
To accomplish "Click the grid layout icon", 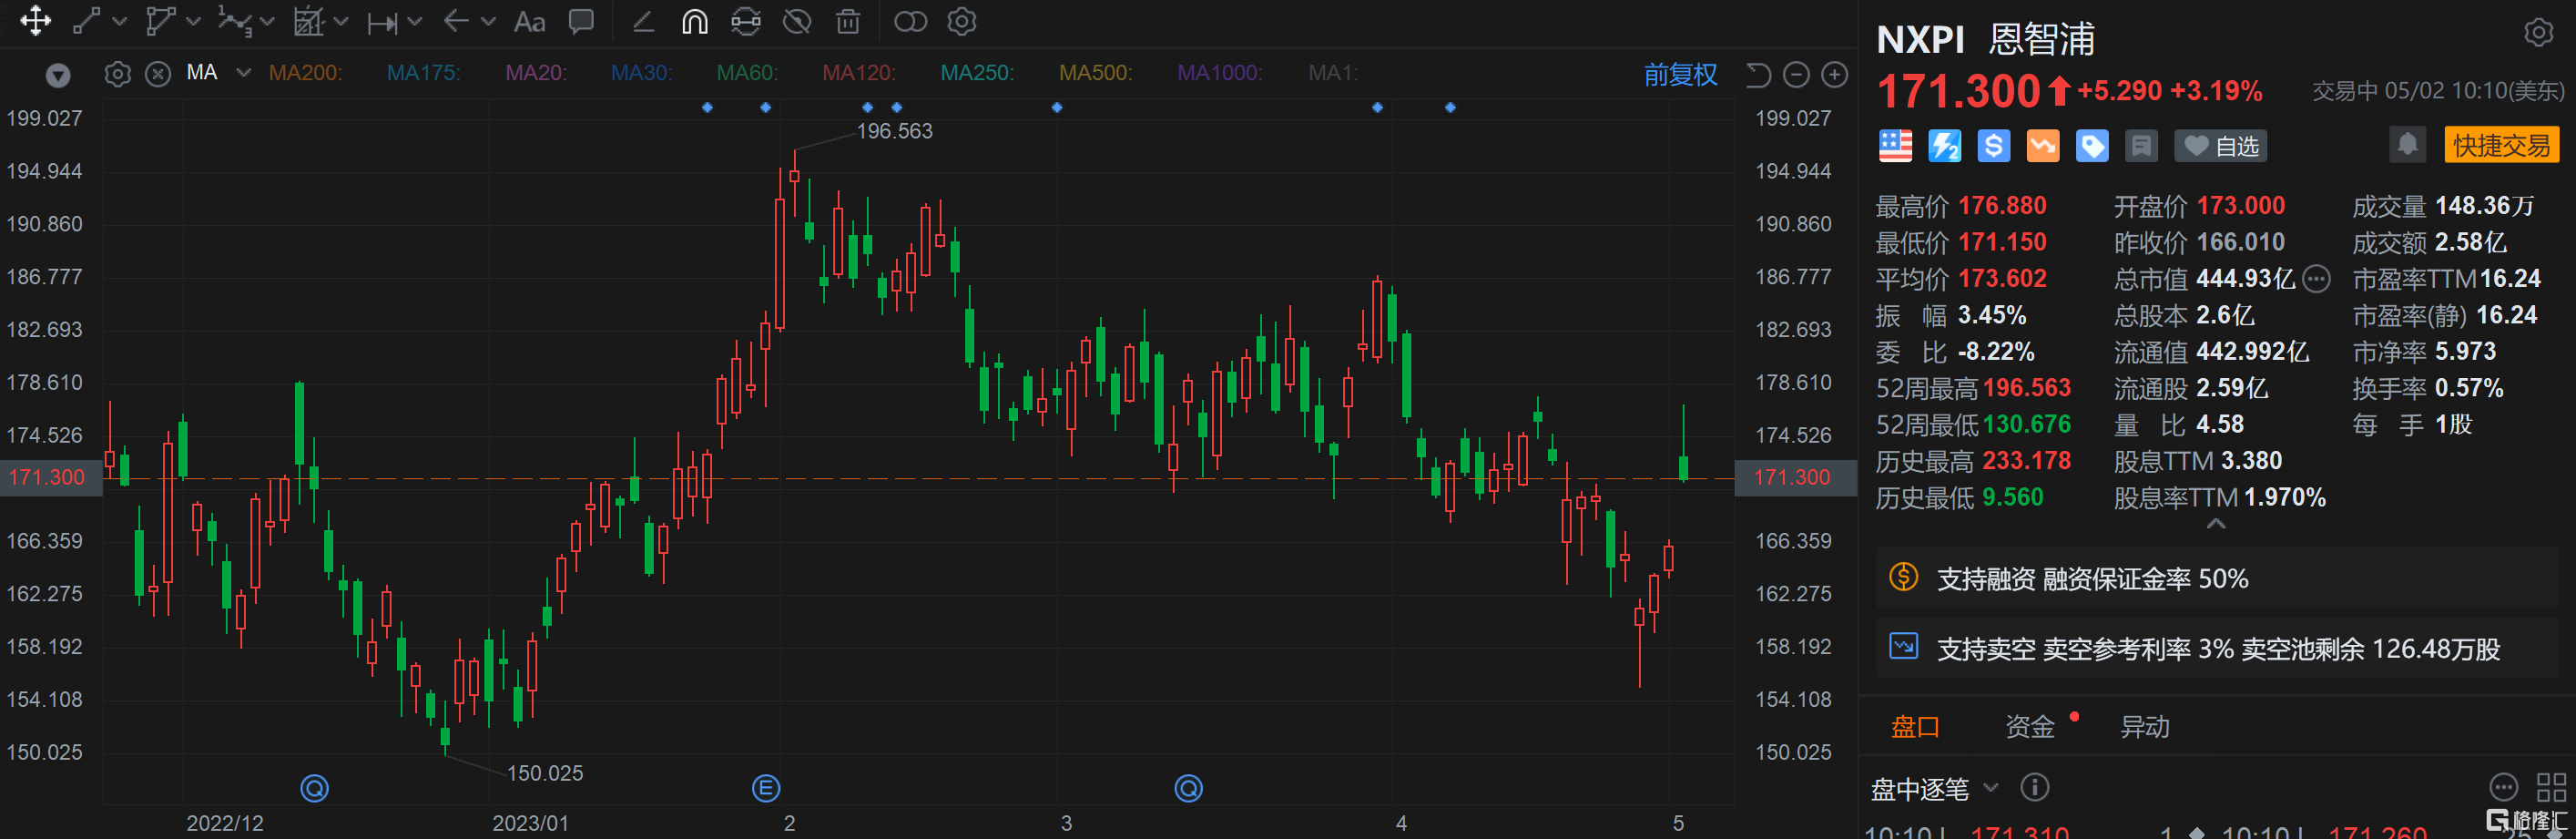I will [x=2551, y=788].
